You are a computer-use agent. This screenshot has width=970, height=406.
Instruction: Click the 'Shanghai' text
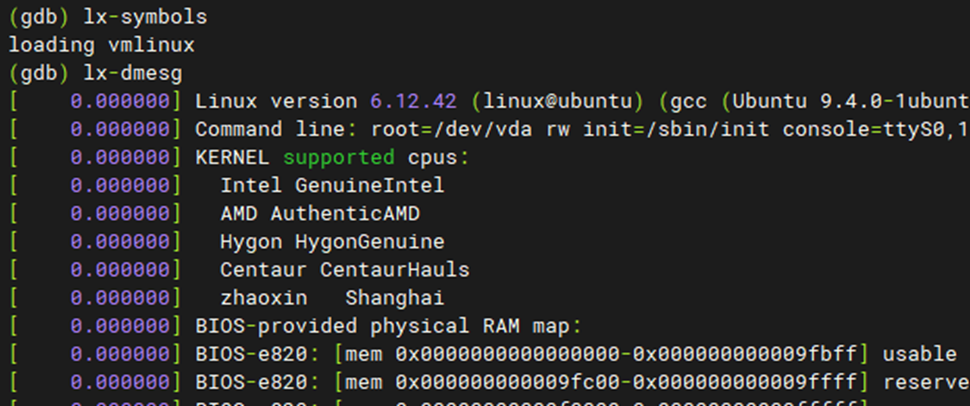point(395,298)
